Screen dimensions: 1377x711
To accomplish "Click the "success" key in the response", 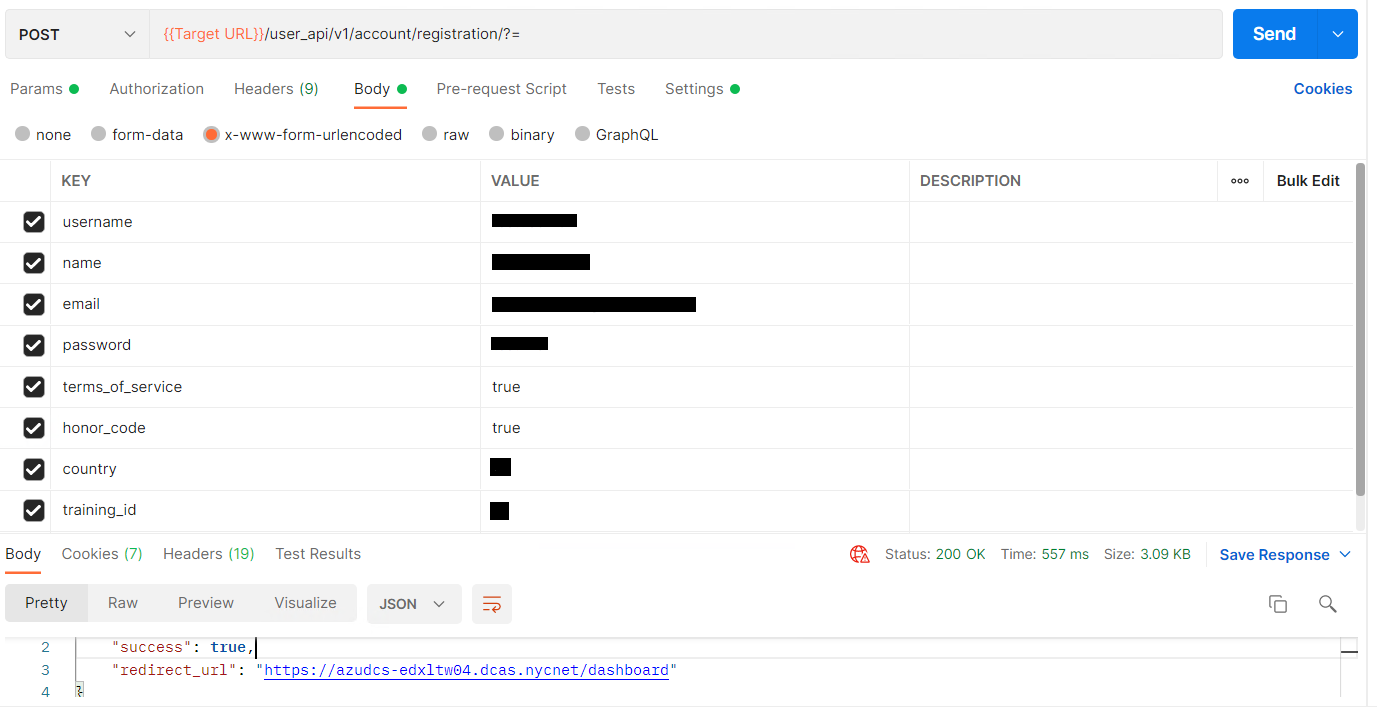I will pyautogui.click(x=151, y=647).
